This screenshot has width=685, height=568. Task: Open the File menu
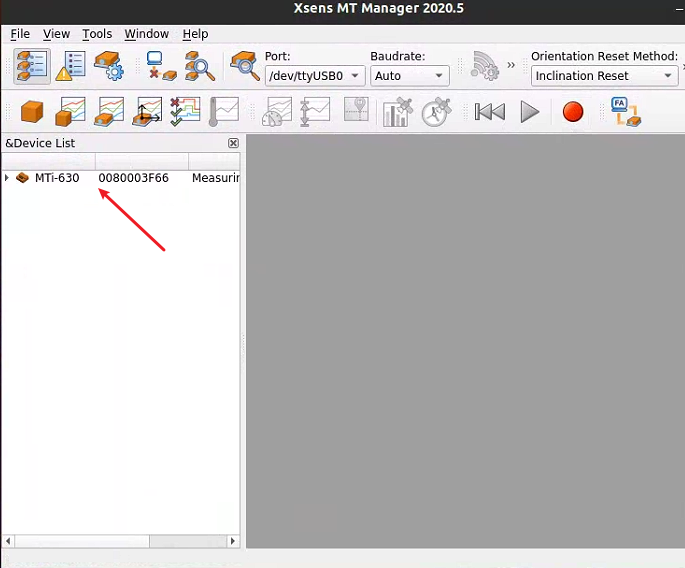coord(20,34)
